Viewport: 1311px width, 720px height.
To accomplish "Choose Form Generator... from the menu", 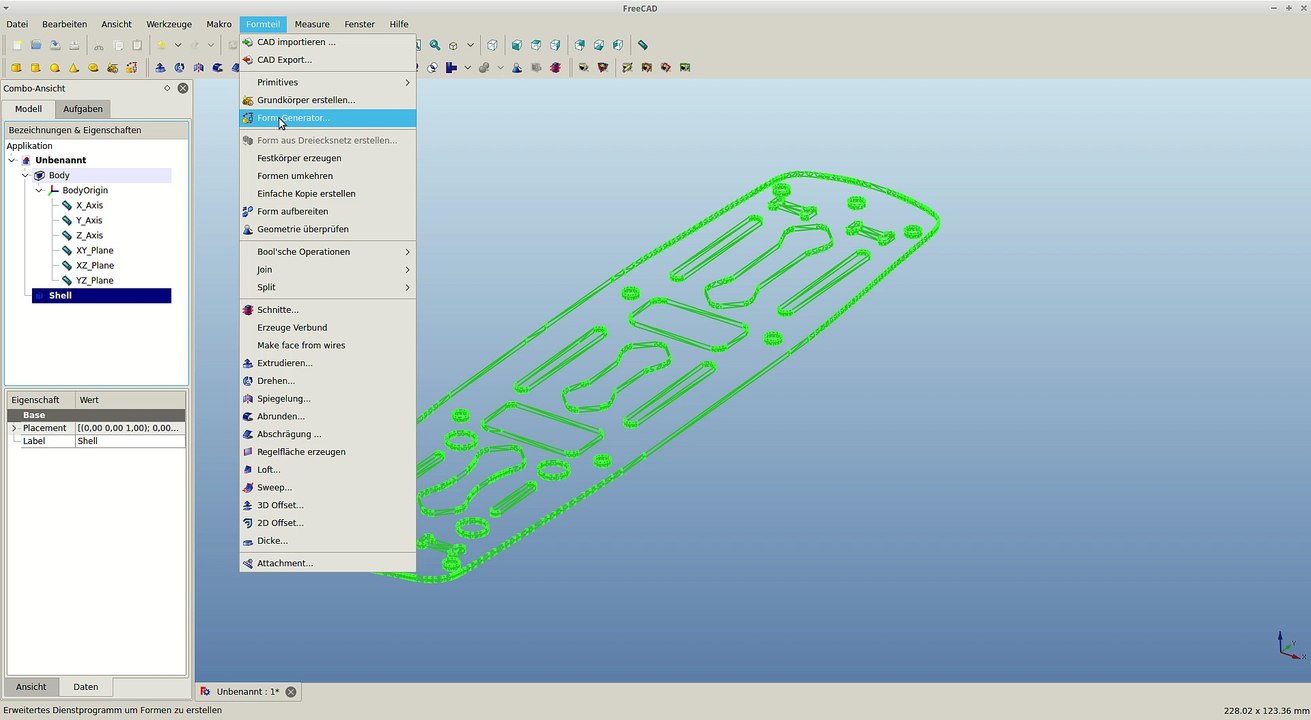I will [327, 118].
